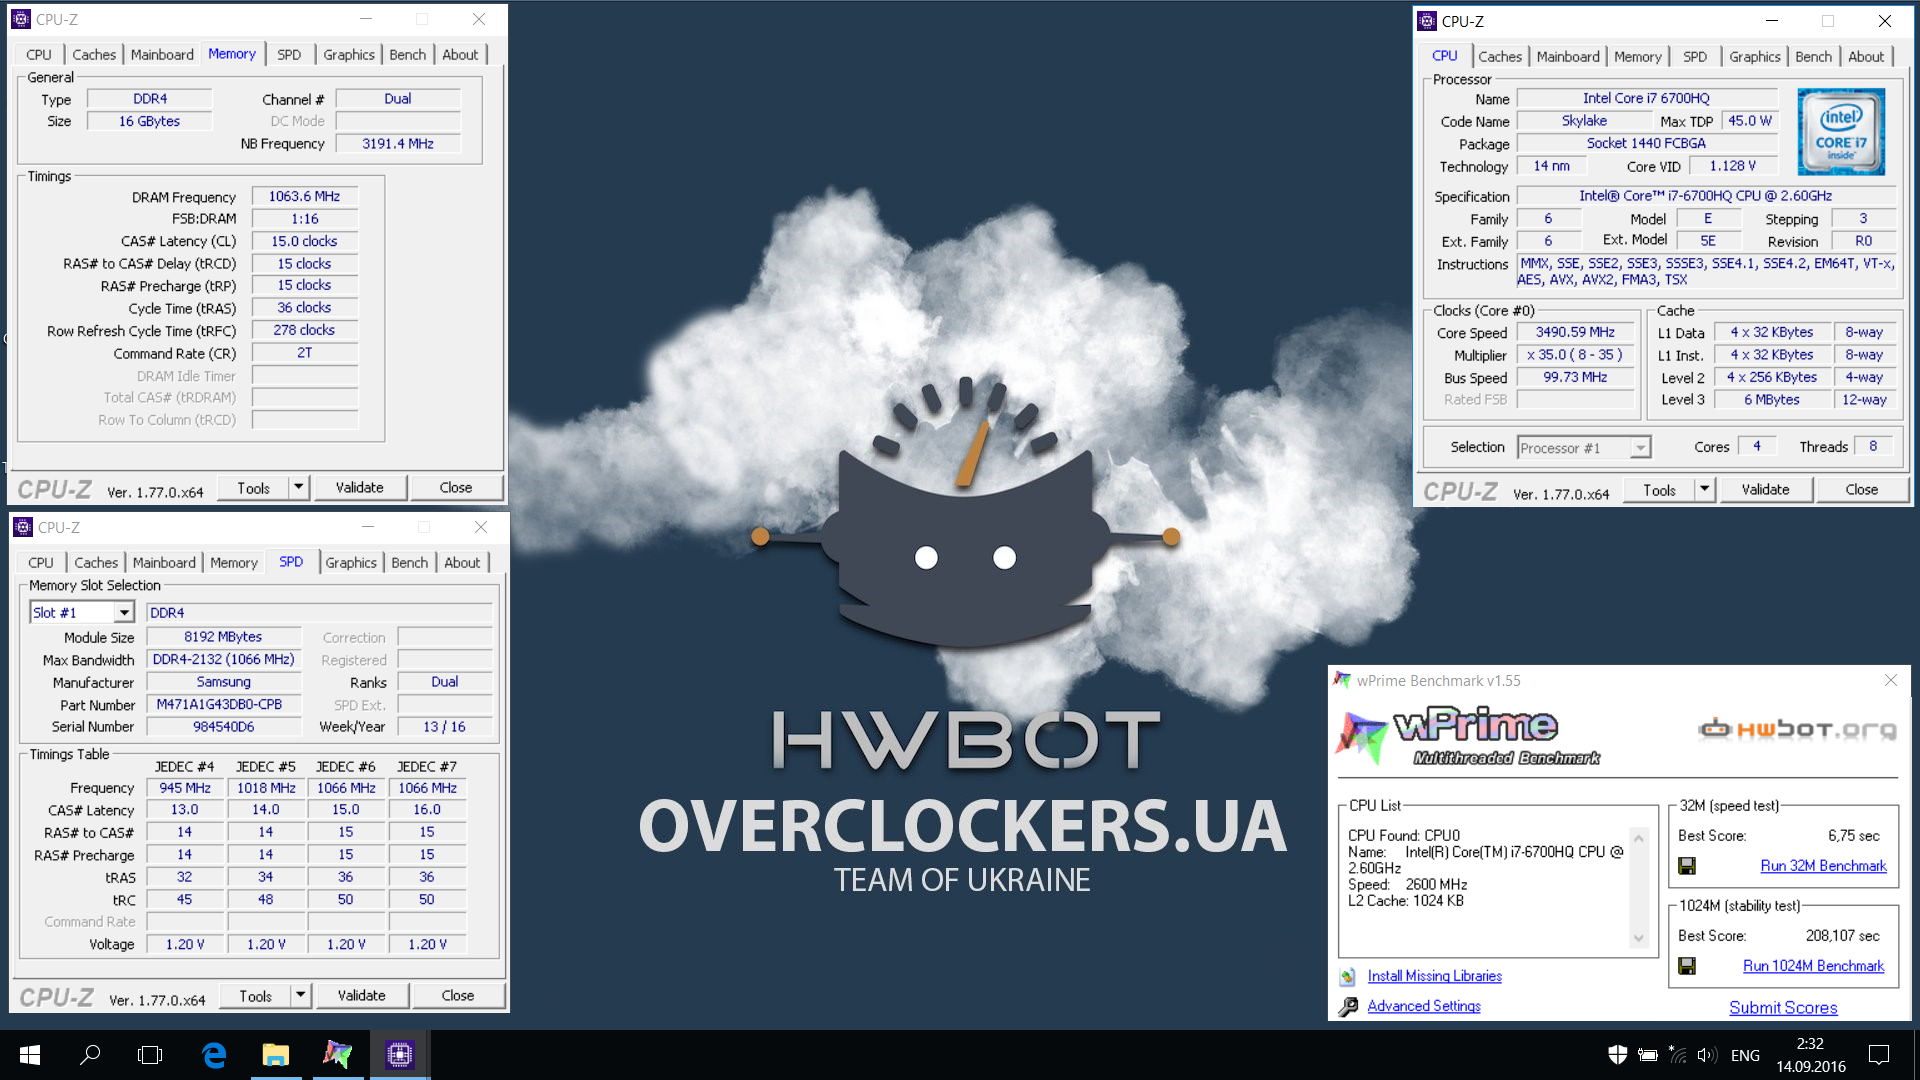The height and width of the screenshot is (1080, 1920).
Task: Click CPU-Z title icon in CPU window
Action: coord(1427,21)
